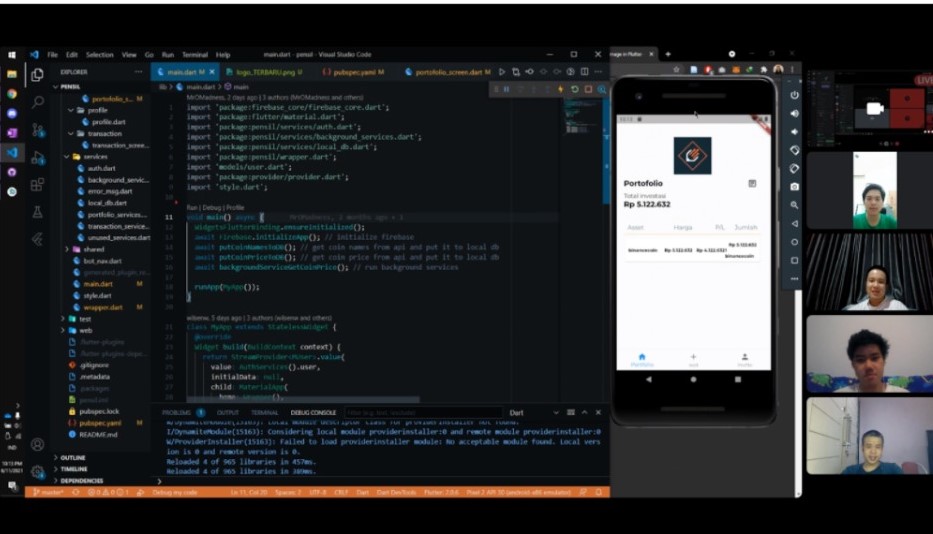Screen dimensions: 933x534
Task: Open the Source Control view
Action: [x=37, y=130]
